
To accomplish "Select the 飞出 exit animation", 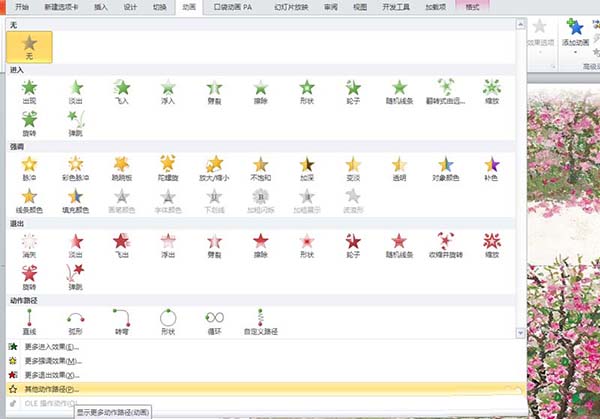I will pos(122,245).
